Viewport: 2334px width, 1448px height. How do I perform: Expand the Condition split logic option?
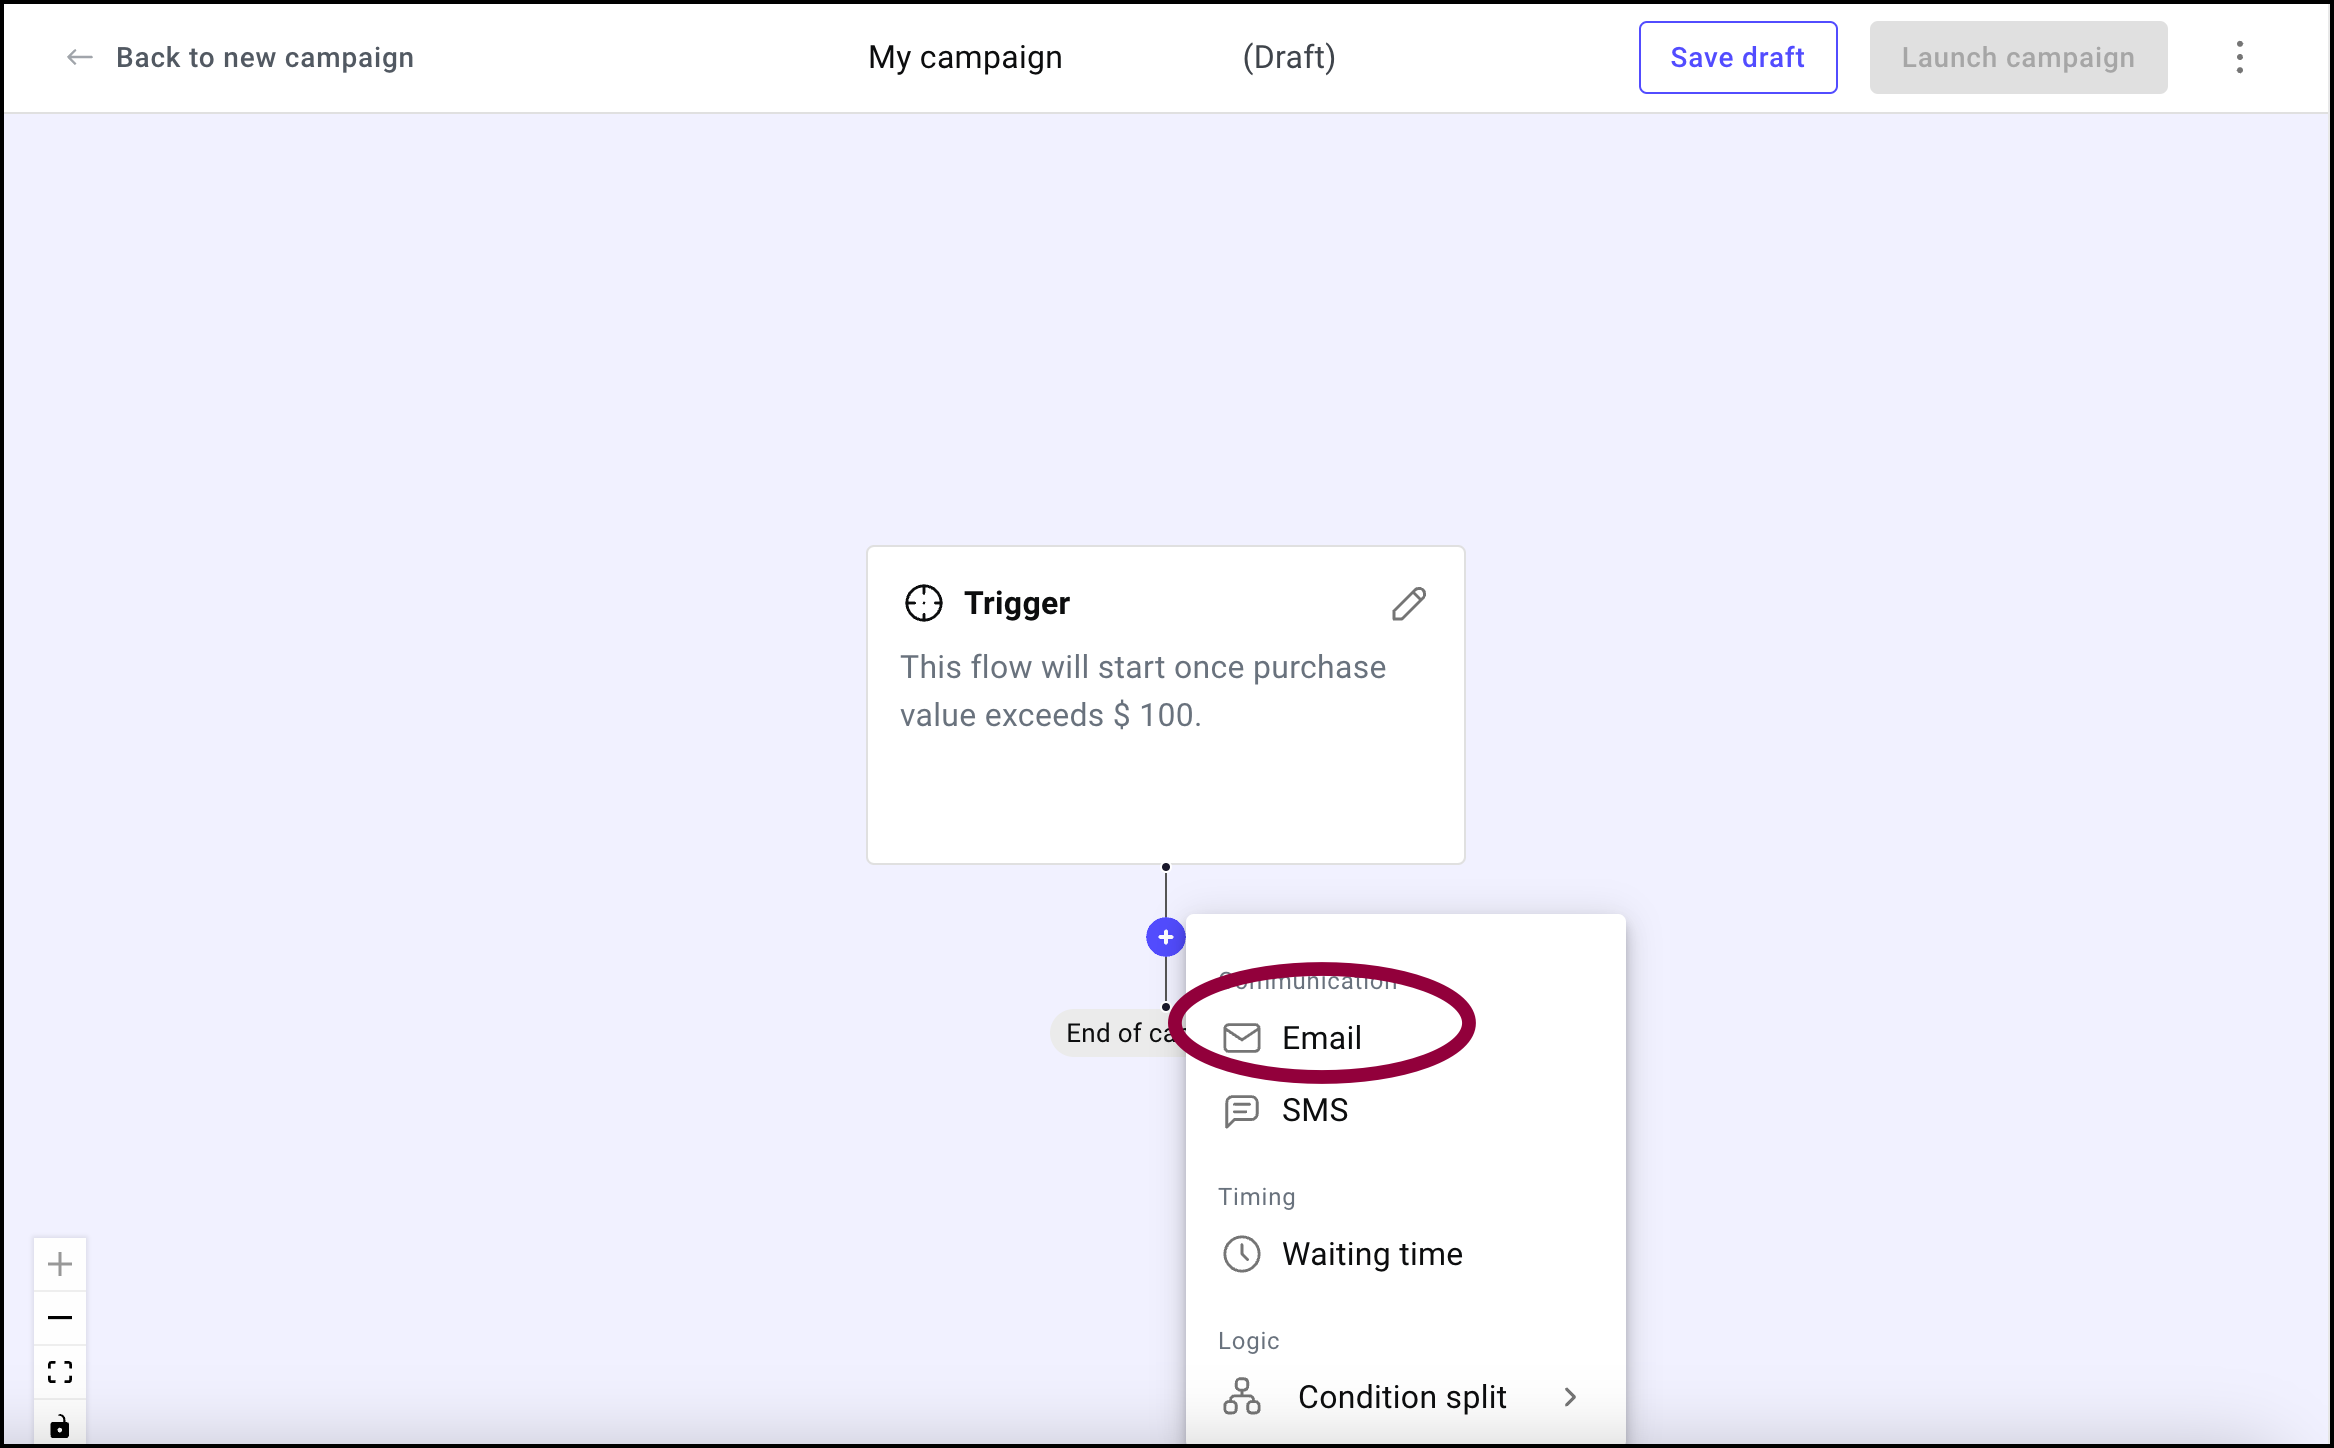1573,1396
